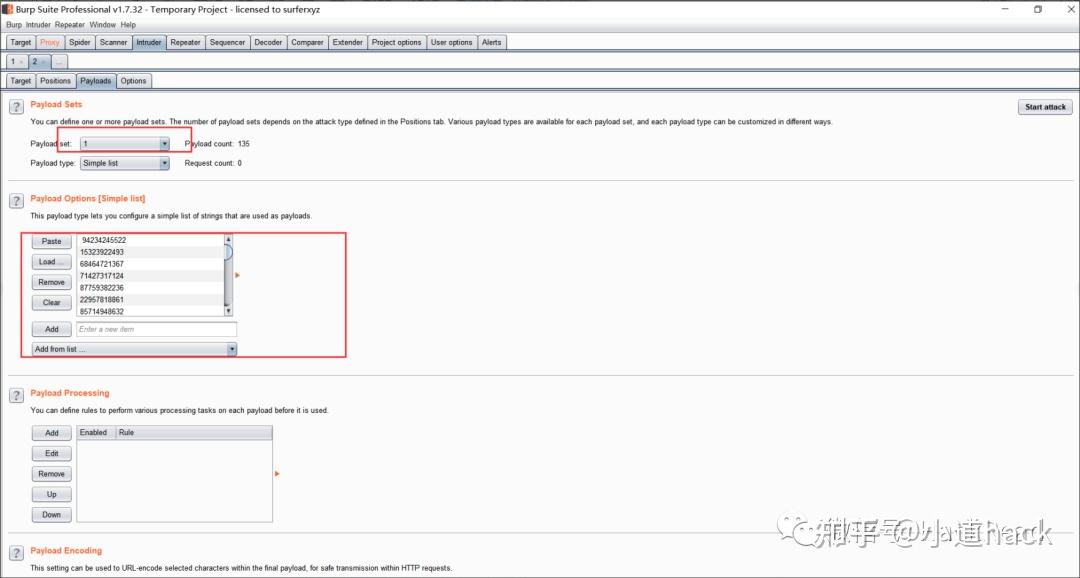Switch to the Comparer tab
The image size is (1080, 578).
(307, 43)
